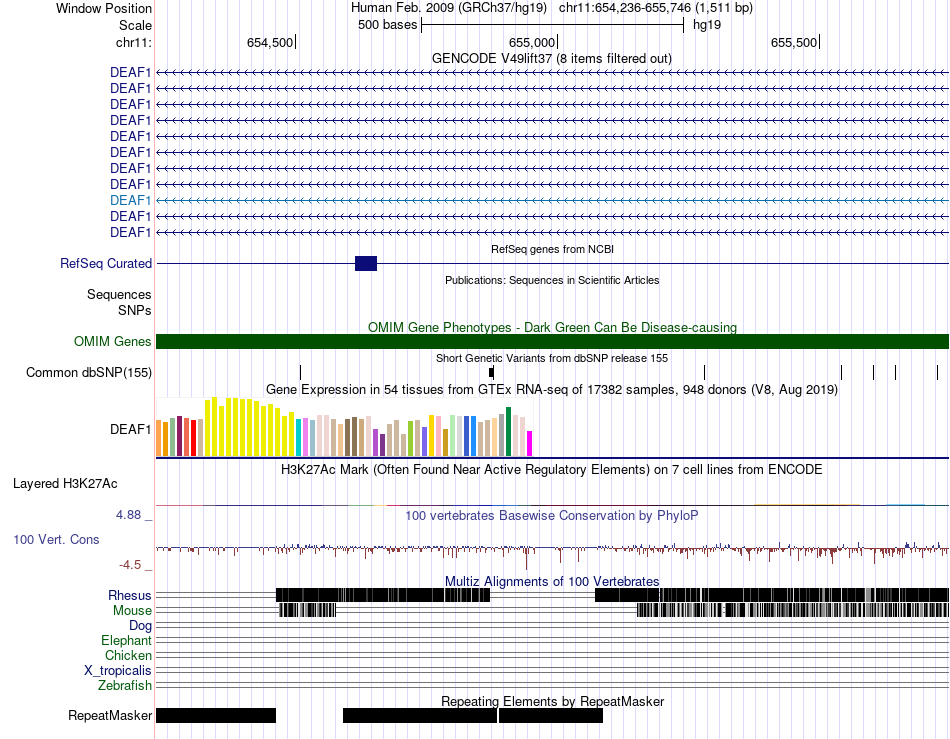This screenshot has height=739, width=950.
Task: Click the magenta GTEx bar at chart end
Action: tap(530, 444)
